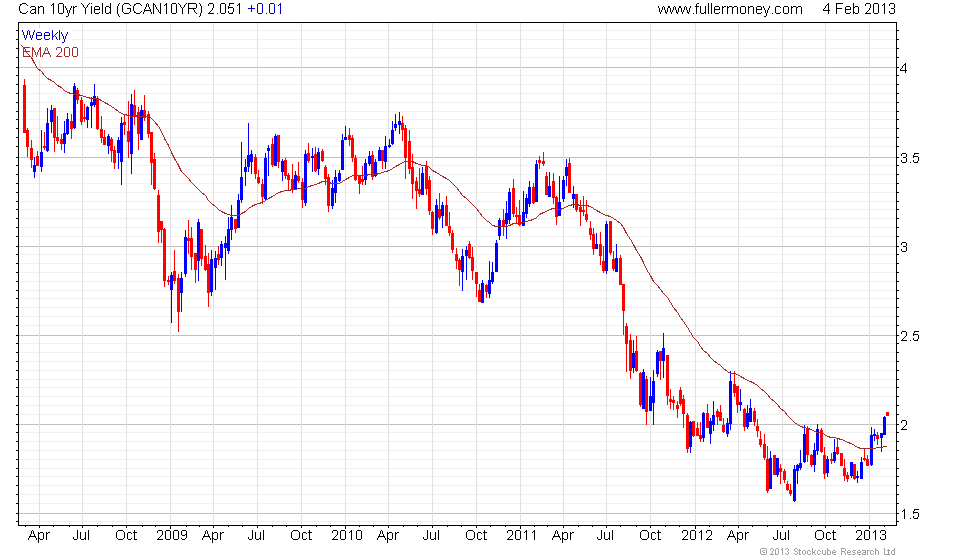The height and width of the screenshot is (560, 980).
Task: Select the 'EMA 200' legend label
Action: point(51,52)
